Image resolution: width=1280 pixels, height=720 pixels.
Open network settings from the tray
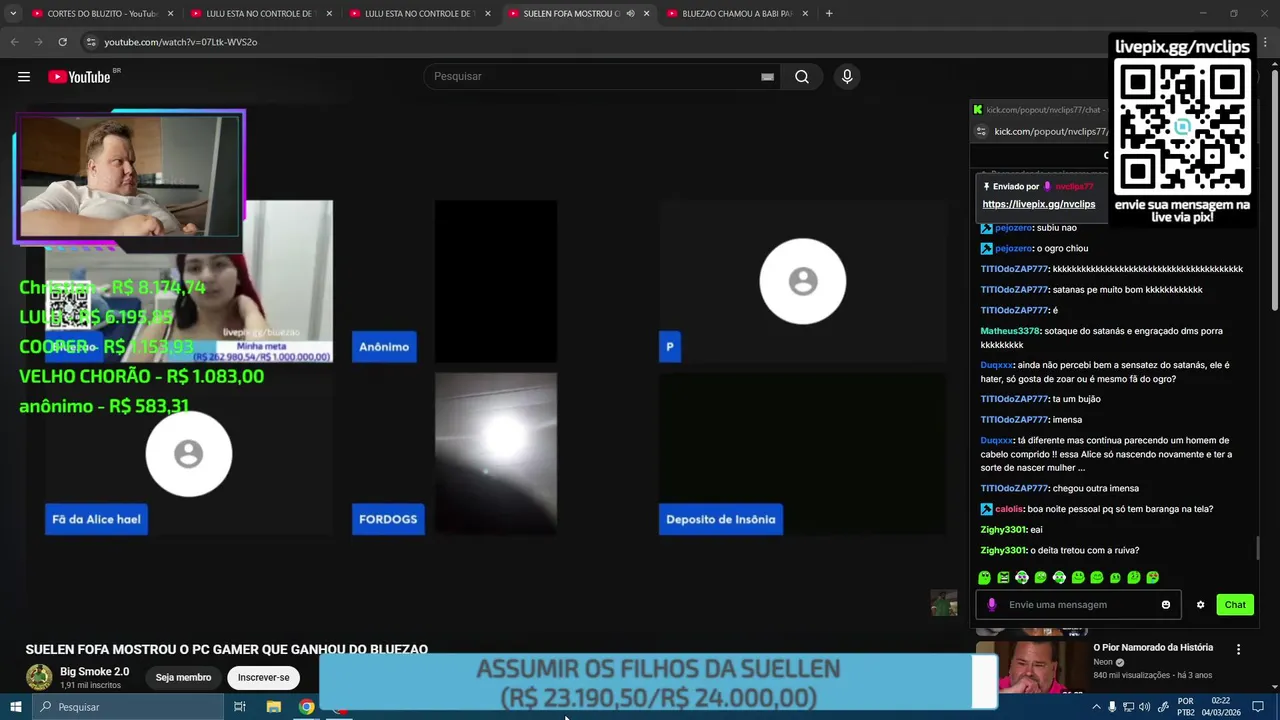pos(1128,707)
